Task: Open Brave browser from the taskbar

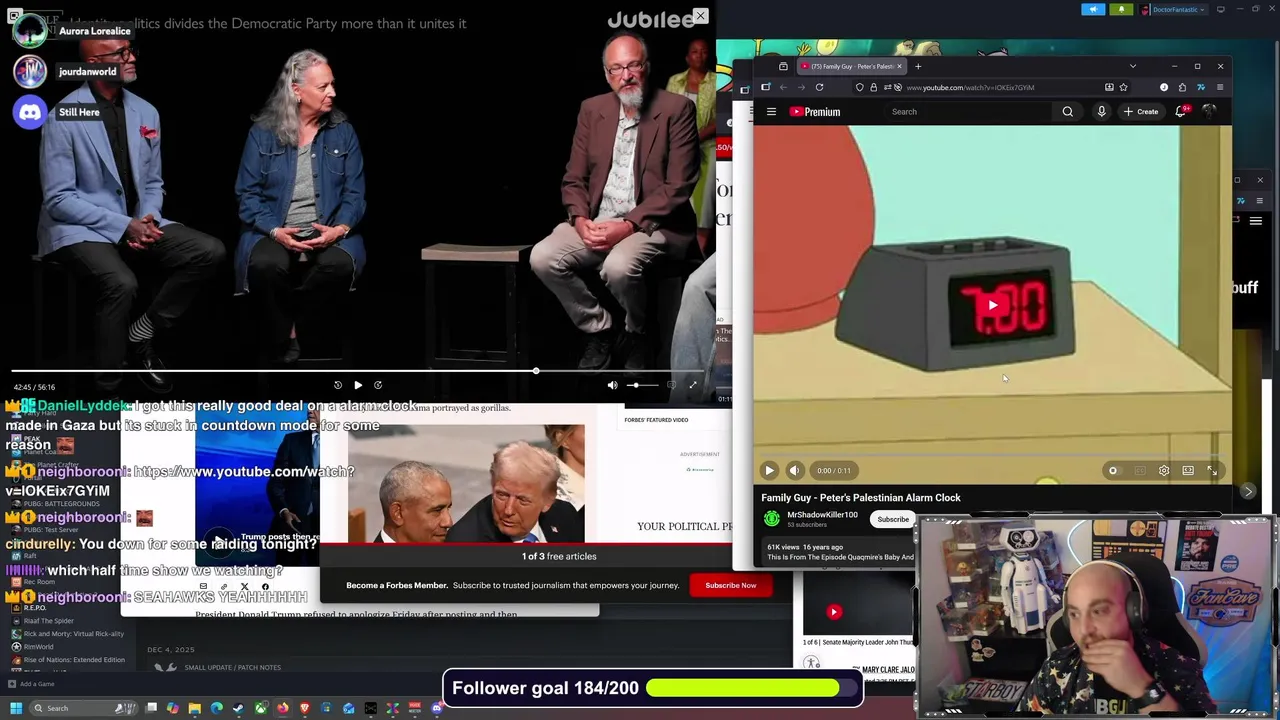Action: click(x=305, y=708)
